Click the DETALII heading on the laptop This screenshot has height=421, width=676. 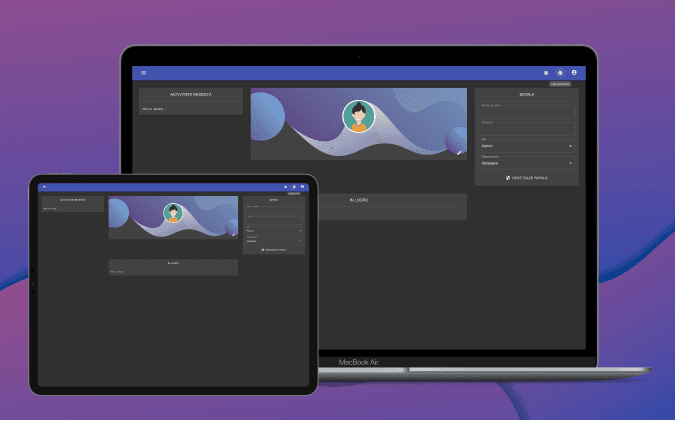[x=526, y=94]
